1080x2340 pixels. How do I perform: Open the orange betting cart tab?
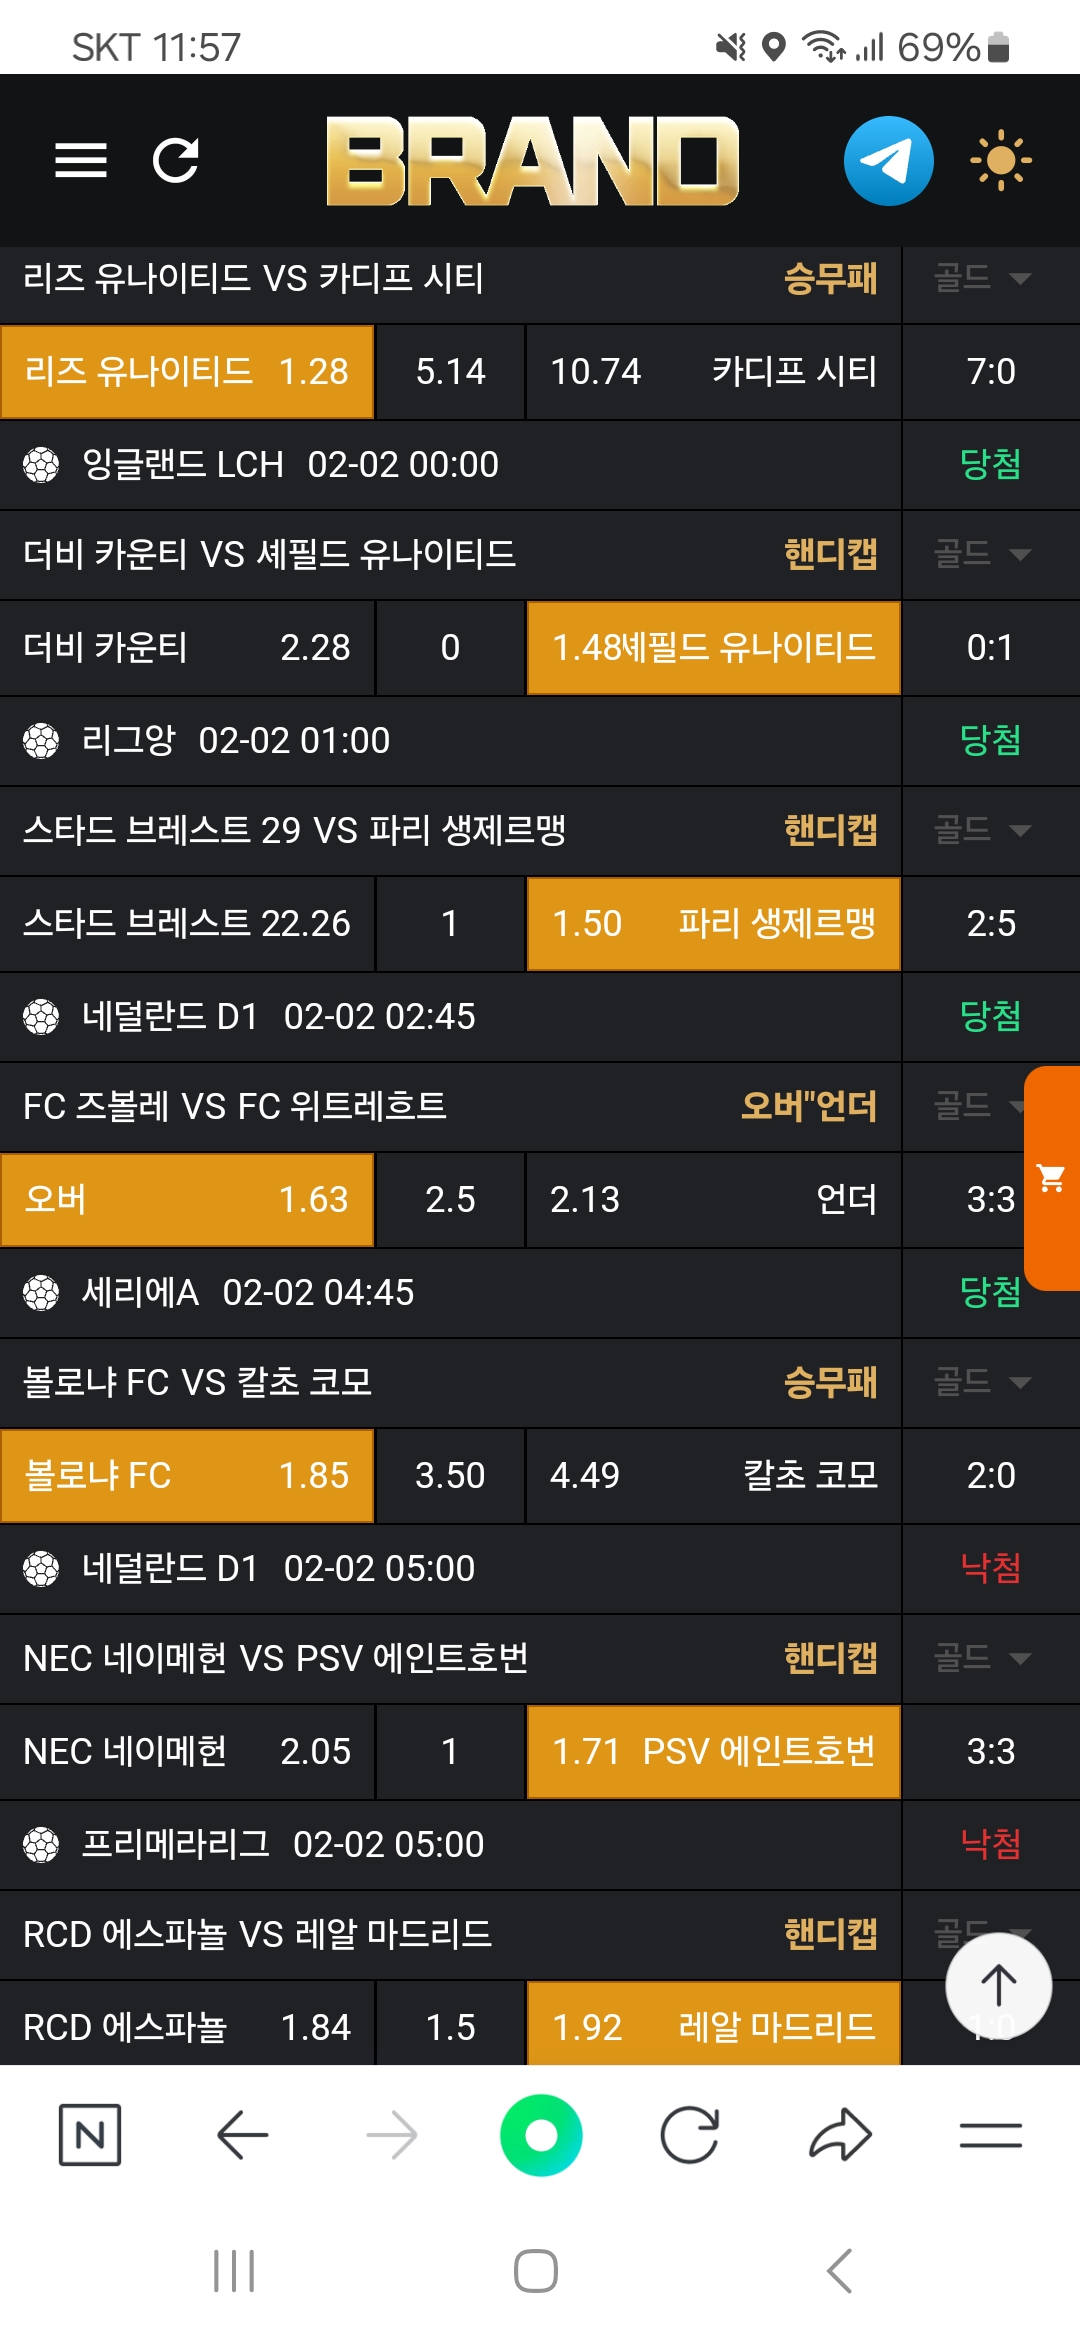click(1052, 1178)
